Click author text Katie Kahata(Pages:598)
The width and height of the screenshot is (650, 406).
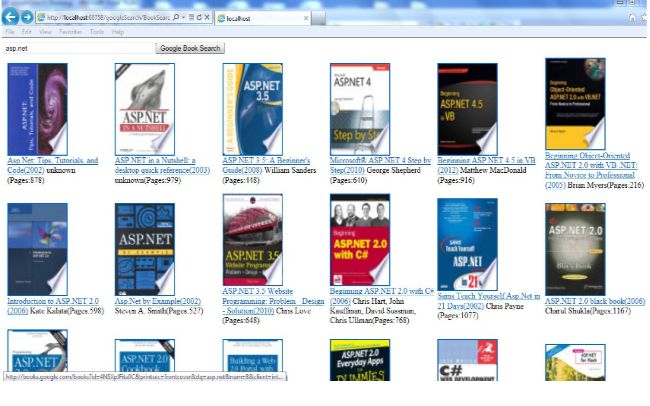click(x=67, y=311)
